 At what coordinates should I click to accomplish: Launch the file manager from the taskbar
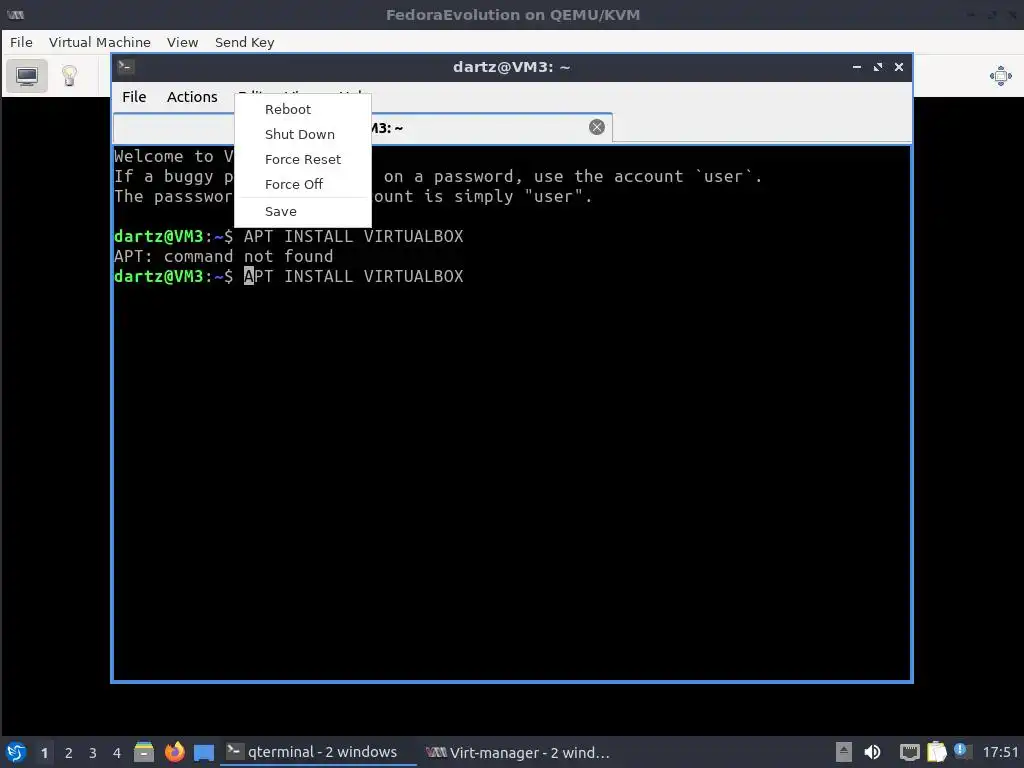coord(144,752)
